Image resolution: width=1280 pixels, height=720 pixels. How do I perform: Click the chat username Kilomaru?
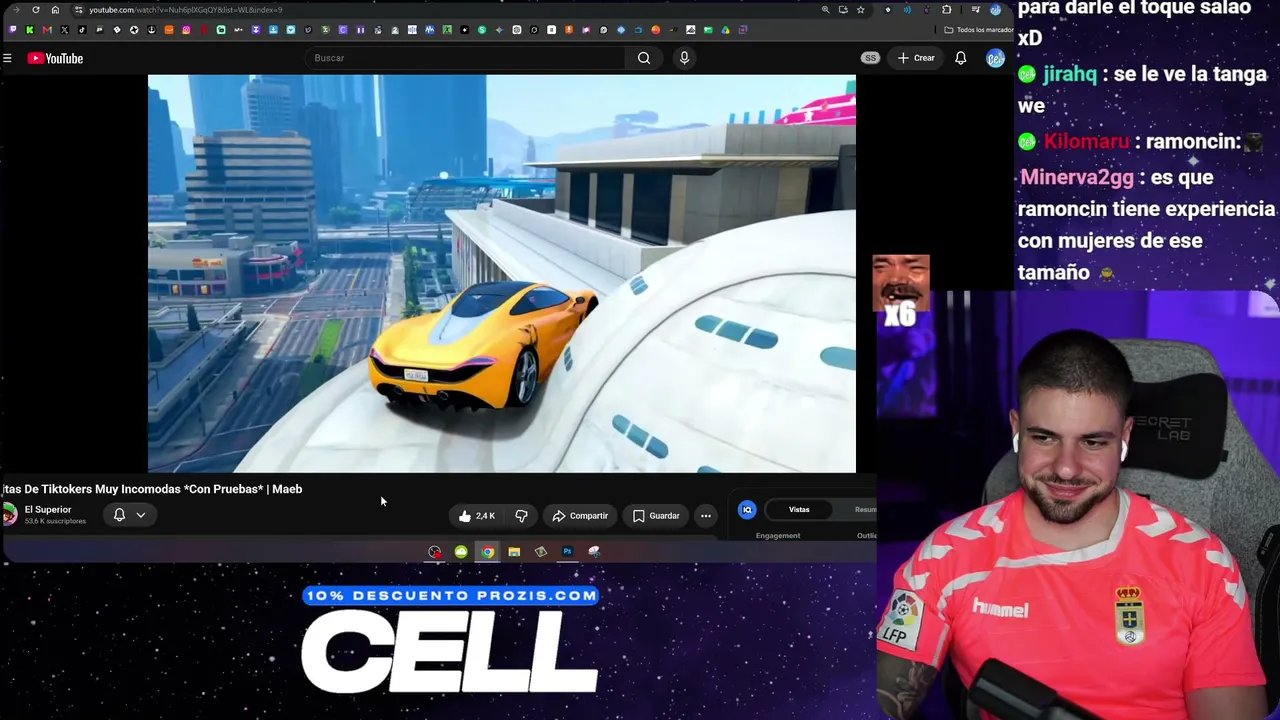1086,142
